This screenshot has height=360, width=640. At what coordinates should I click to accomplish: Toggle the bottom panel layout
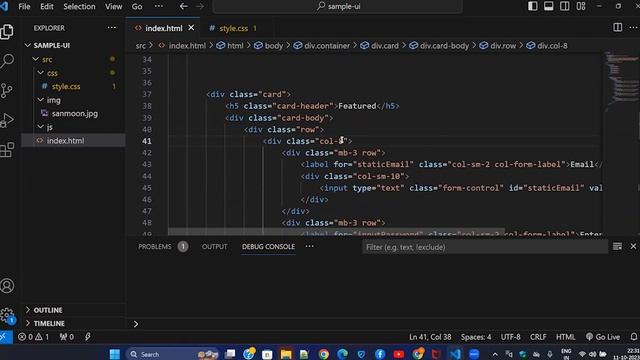(549, 6)
